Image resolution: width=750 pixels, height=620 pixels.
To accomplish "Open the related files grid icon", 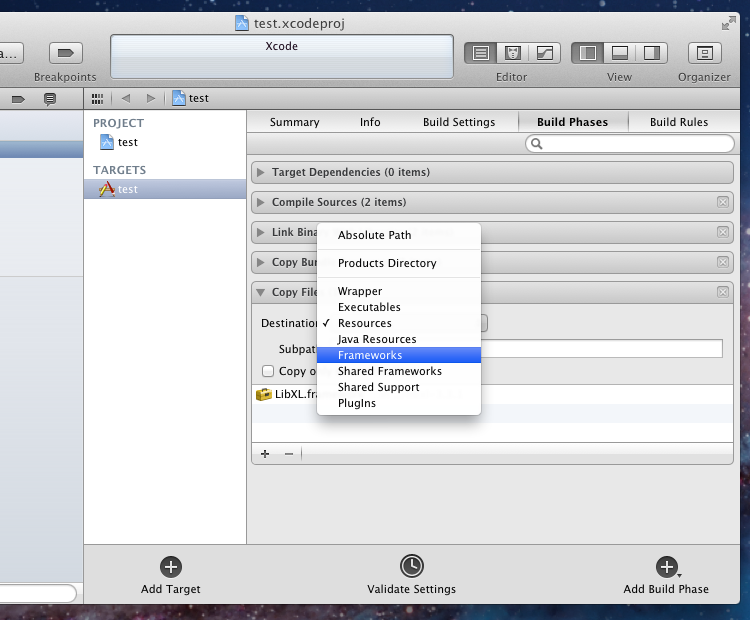I will [97, 99].
